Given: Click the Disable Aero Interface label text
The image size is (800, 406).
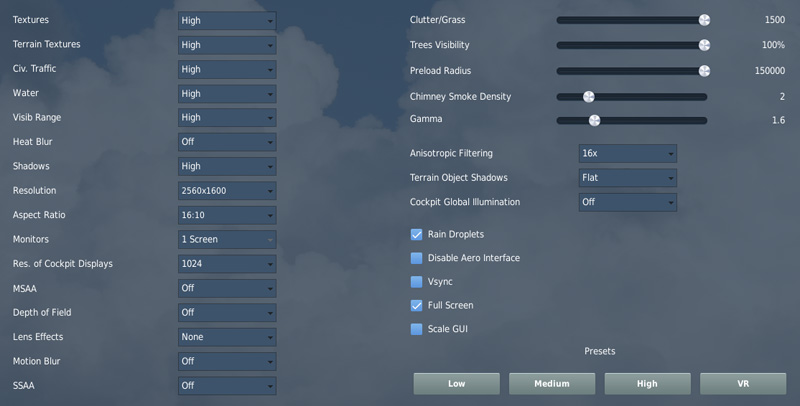Looking at the screenshot, I should [x=473, y=258].
